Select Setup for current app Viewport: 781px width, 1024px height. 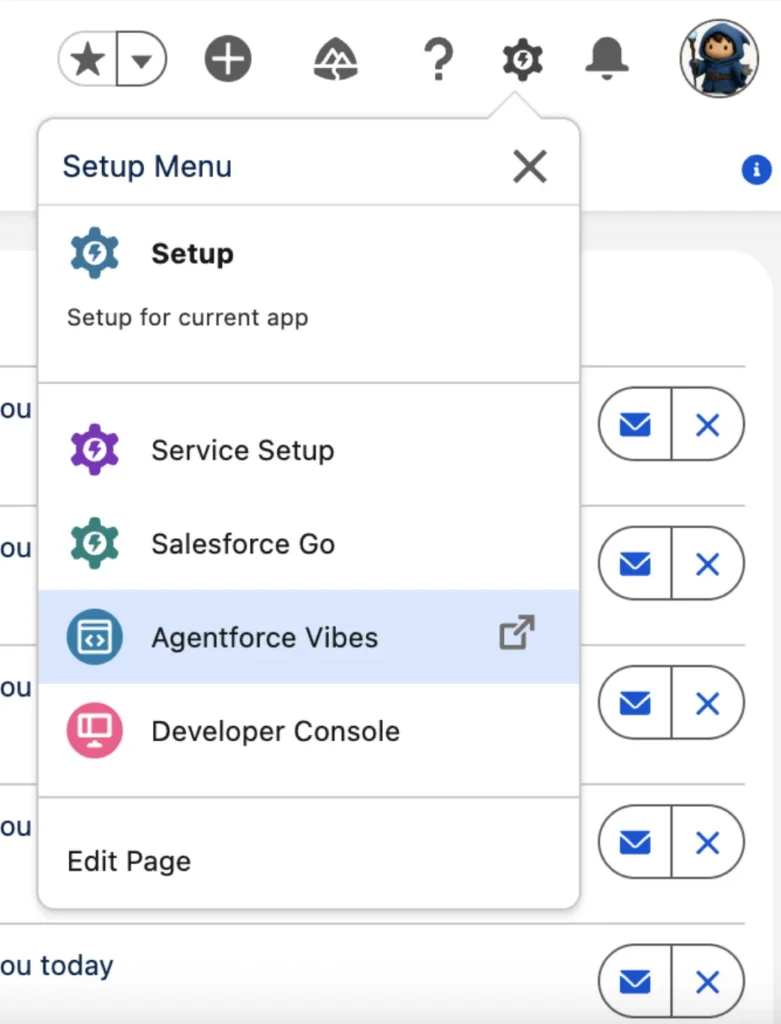(192, 254)
